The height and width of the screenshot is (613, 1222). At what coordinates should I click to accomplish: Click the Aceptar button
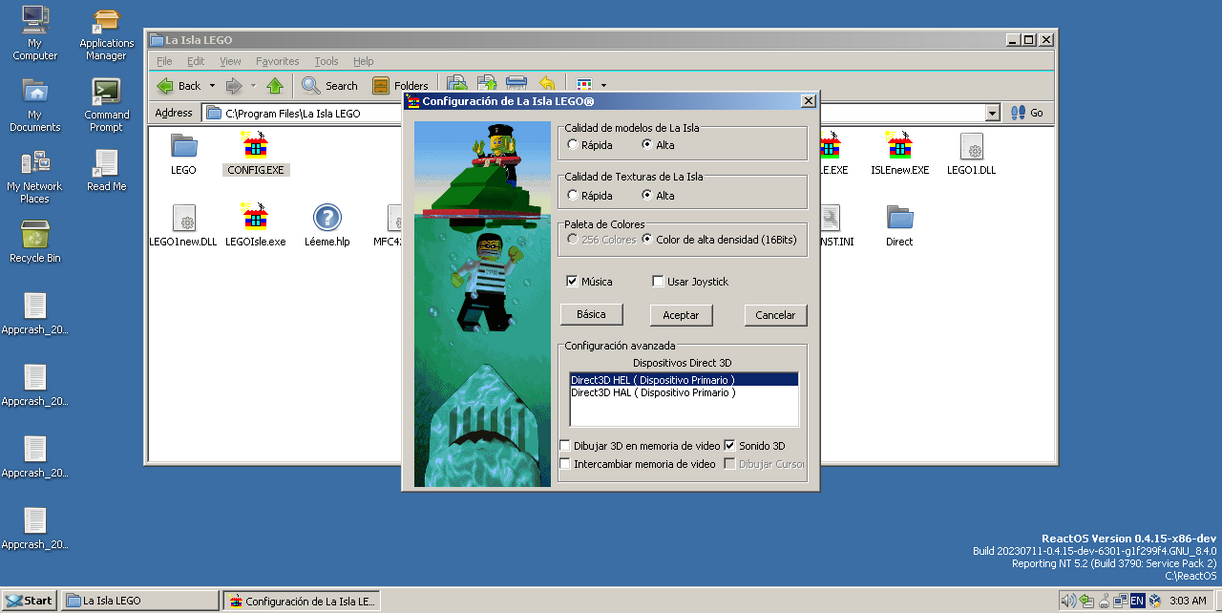pos(681,315)
